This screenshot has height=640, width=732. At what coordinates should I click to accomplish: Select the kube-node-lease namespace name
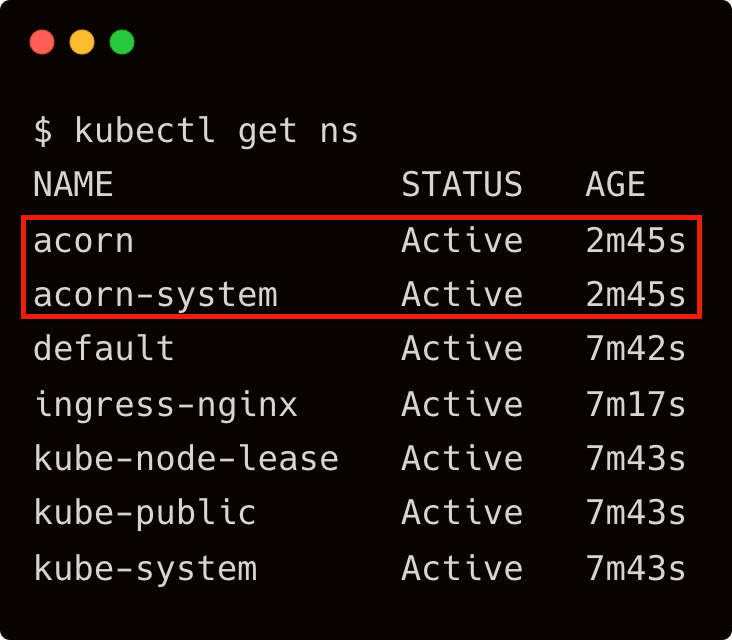[186, 457]
